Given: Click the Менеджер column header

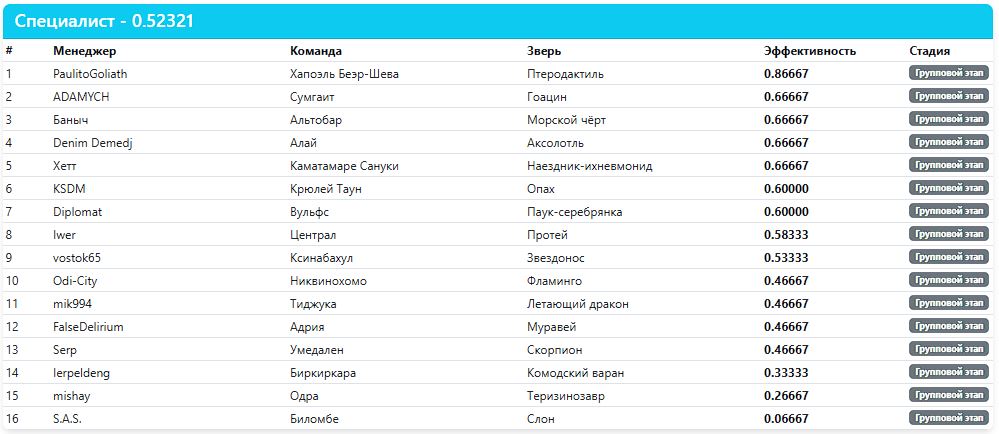Looking at the screenshot, I should tap(85, 51).
